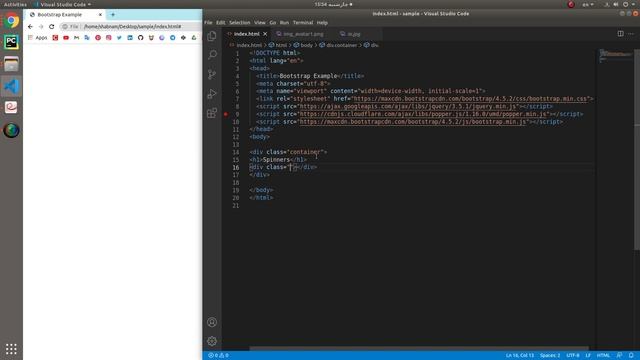Open notifications bell in status bar
Image resolution: width=640 pixels, height=360 pixels.
click(631, 356)
